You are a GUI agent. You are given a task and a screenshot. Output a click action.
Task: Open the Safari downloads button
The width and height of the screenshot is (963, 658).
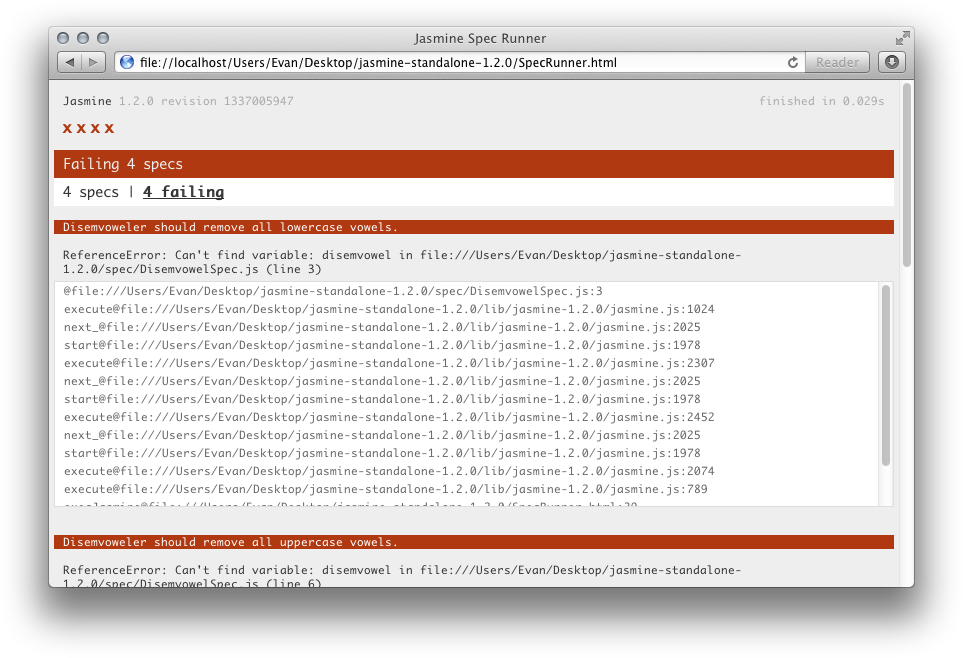[892, 62]
